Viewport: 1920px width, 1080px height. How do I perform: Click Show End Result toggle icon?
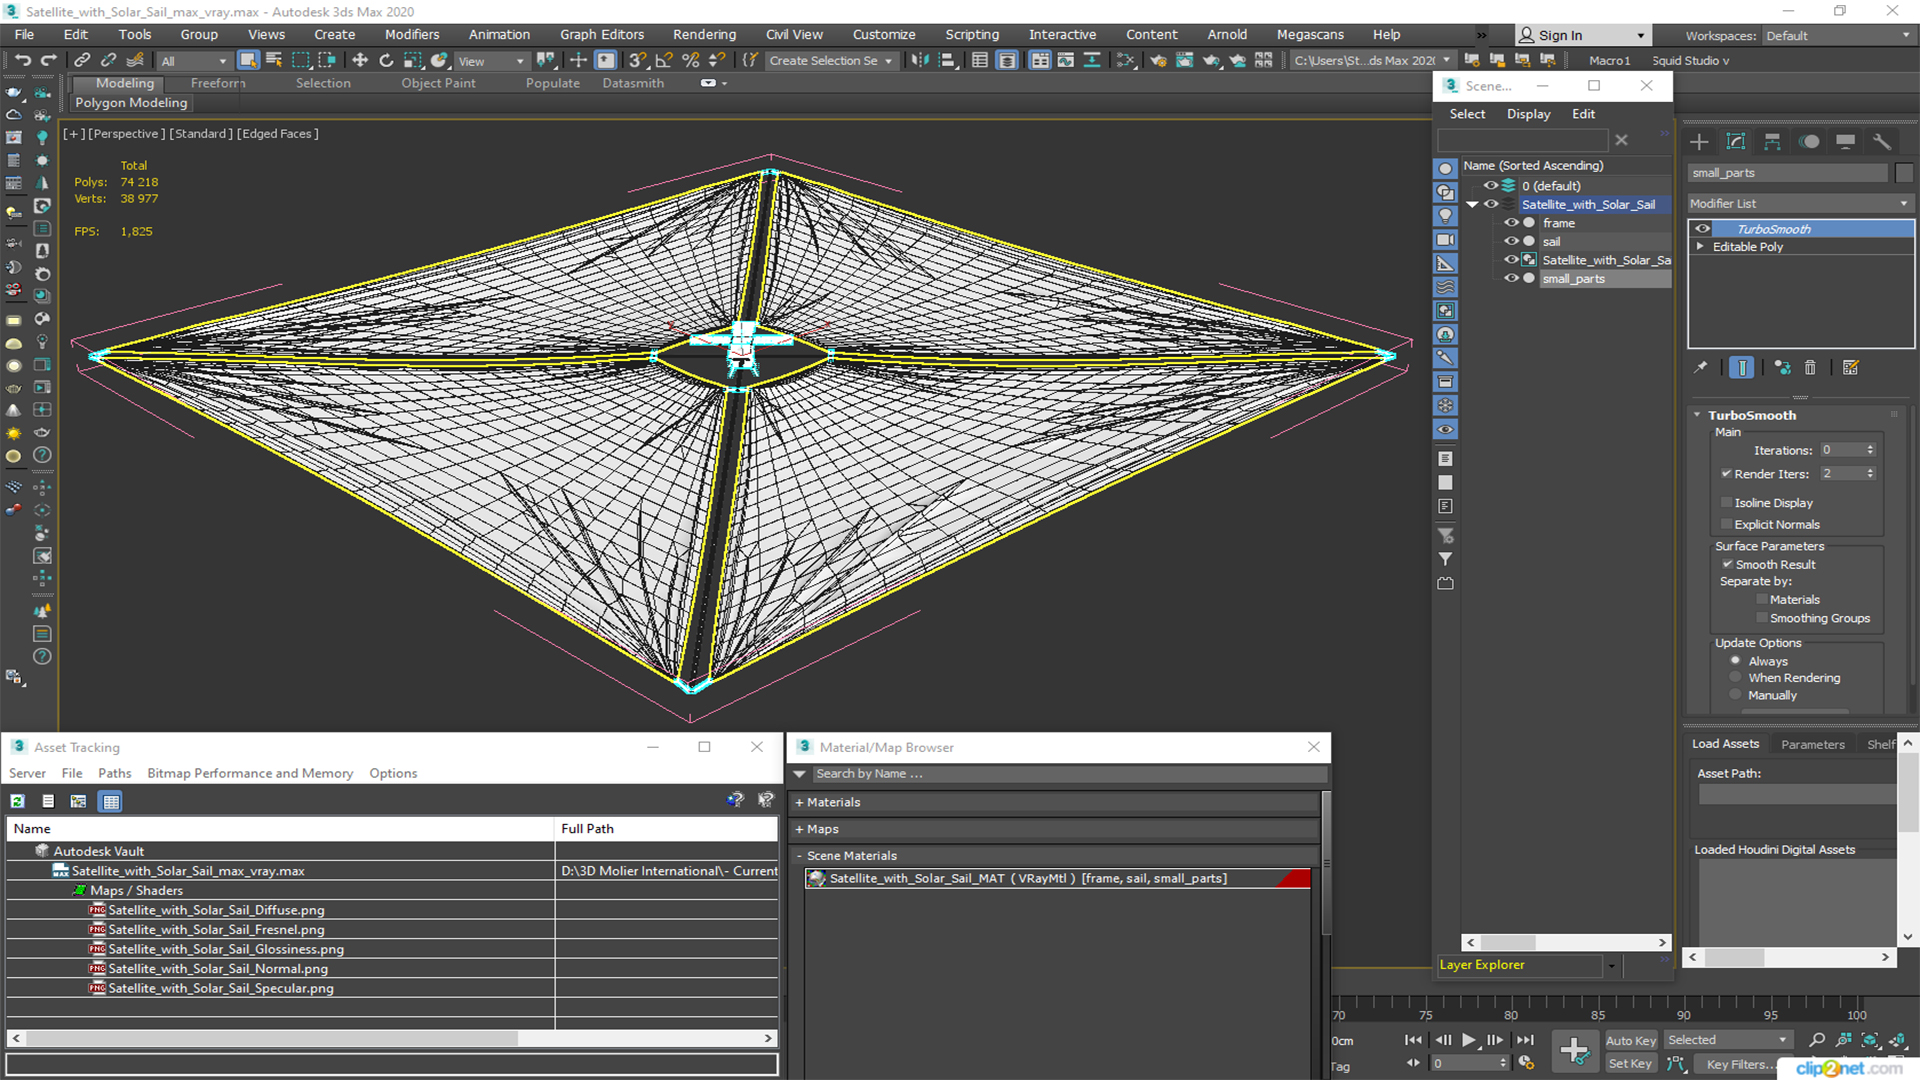click(x=1741, y=368)
